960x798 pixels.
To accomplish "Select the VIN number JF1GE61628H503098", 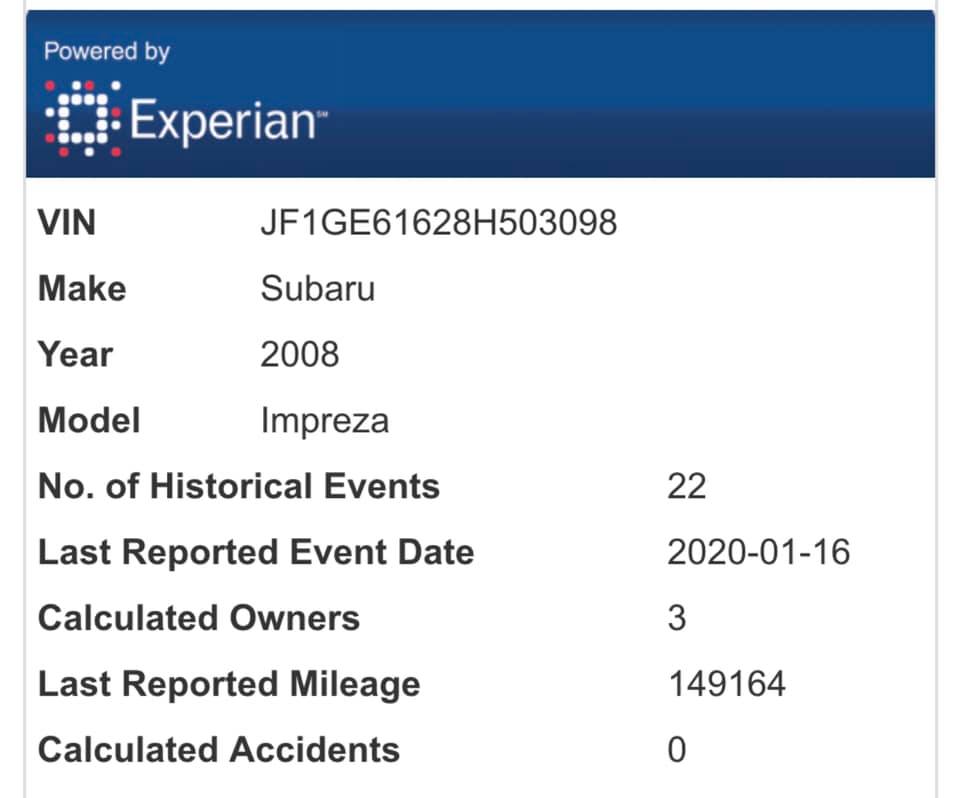I will coord(438,222).
